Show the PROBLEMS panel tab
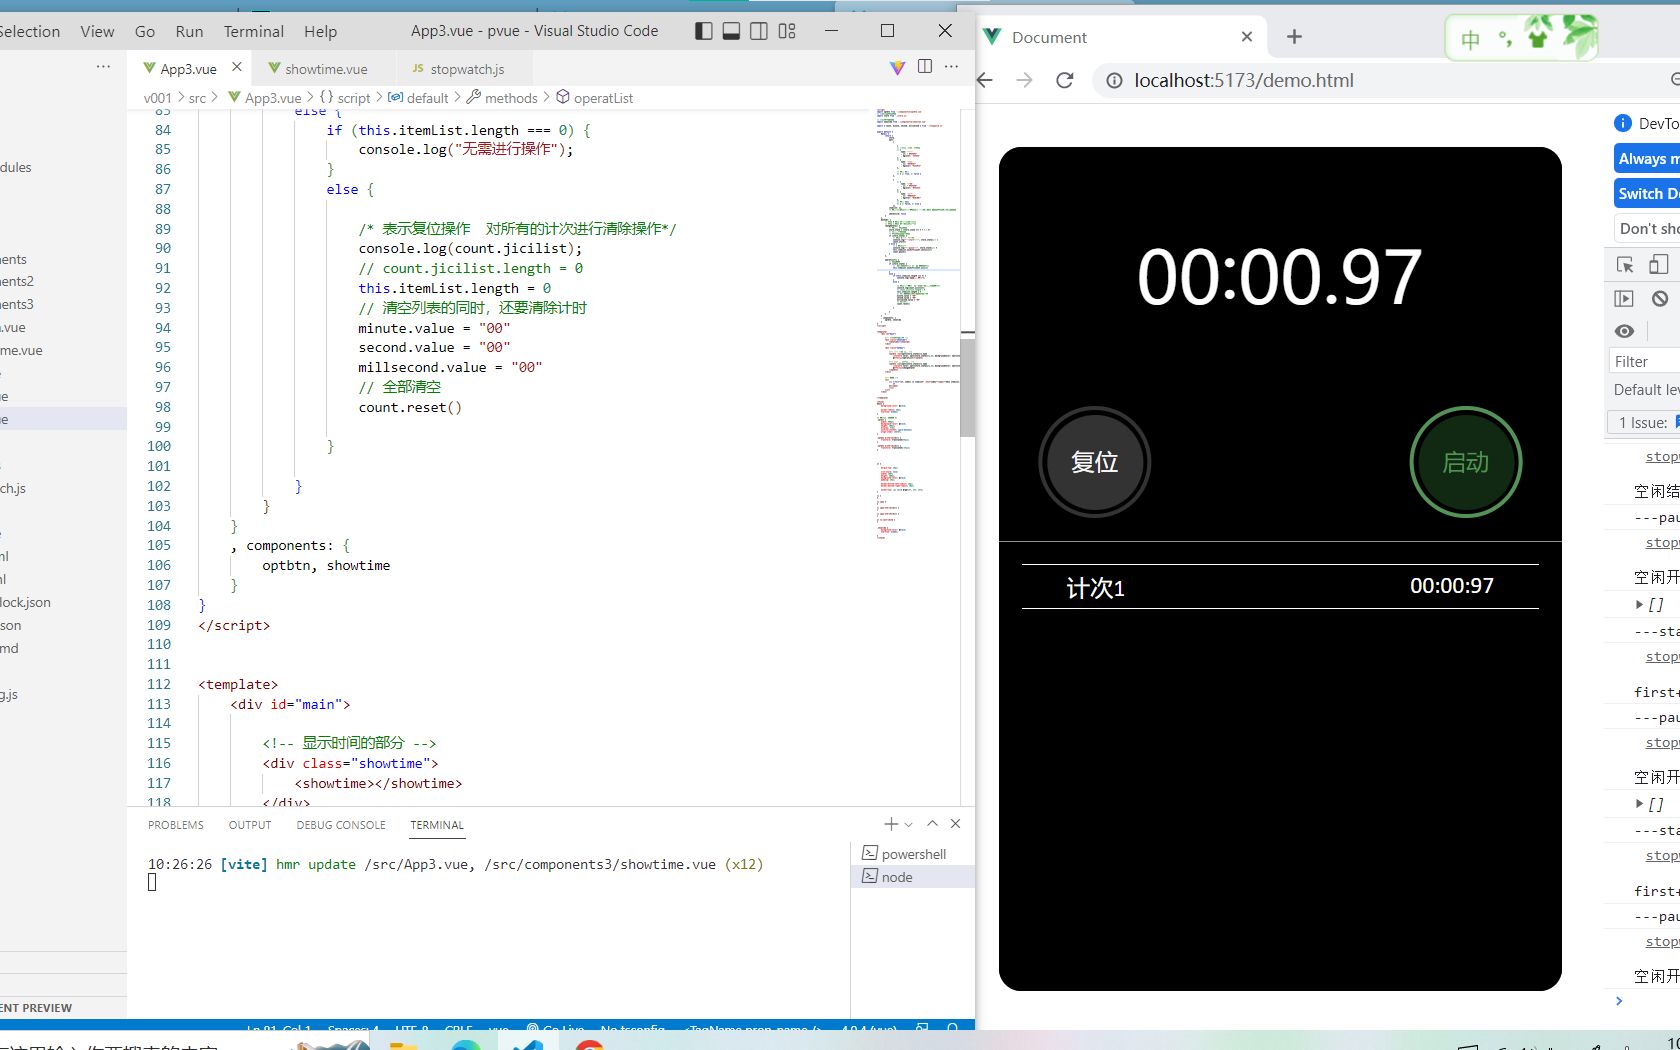The width and height of the screenshot is (1680, 1050). [176, 825]
